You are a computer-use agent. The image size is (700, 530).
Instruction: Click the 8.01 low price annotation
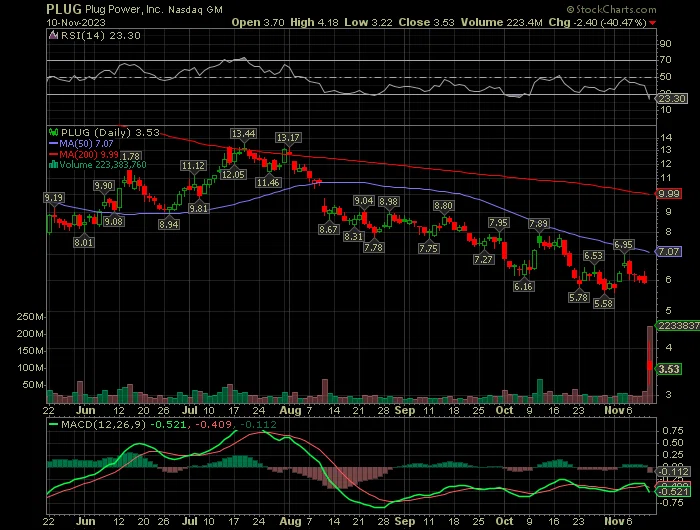[83, 242]
